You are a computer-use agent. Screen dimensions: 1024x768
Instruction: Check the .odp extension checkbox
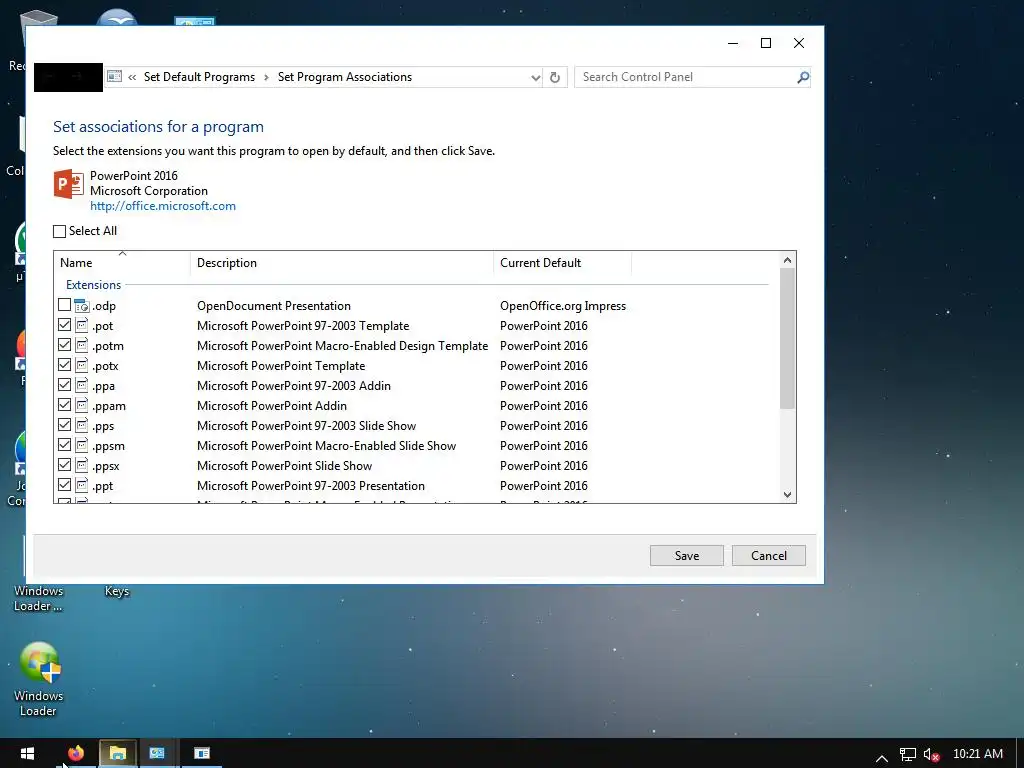(64, 305)
